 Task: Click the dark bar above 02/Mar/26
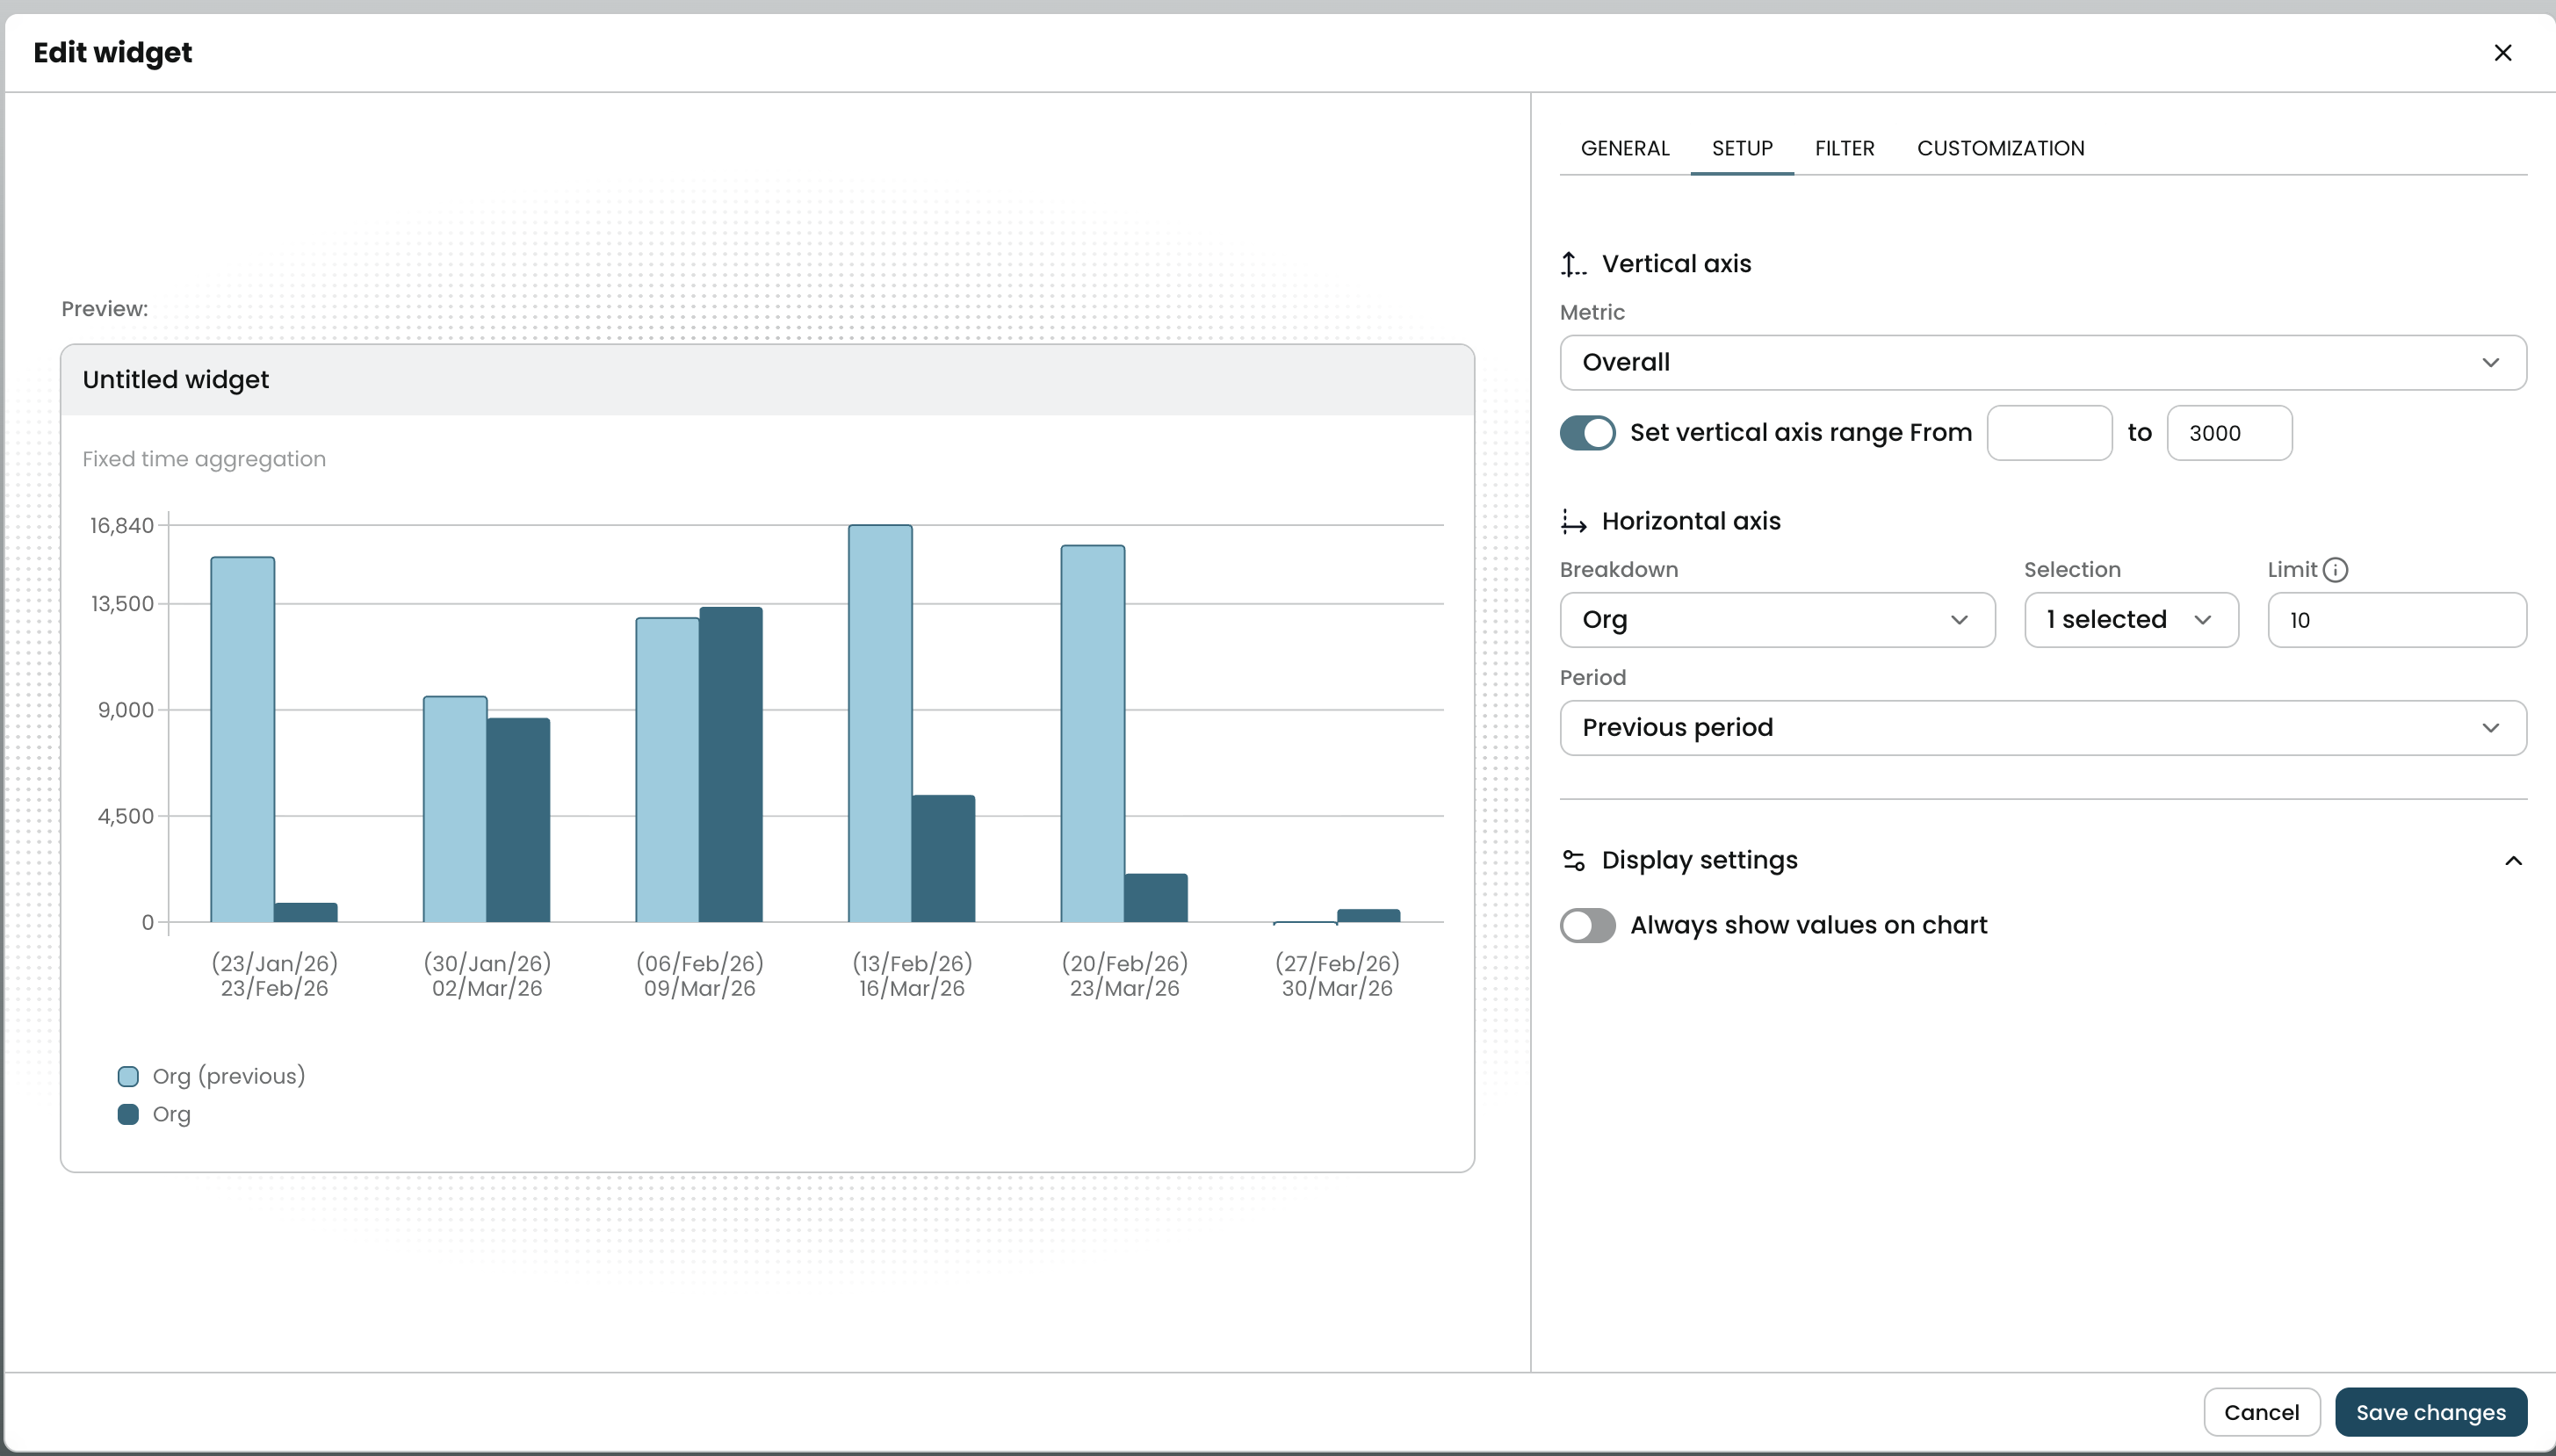click(518, 820)
